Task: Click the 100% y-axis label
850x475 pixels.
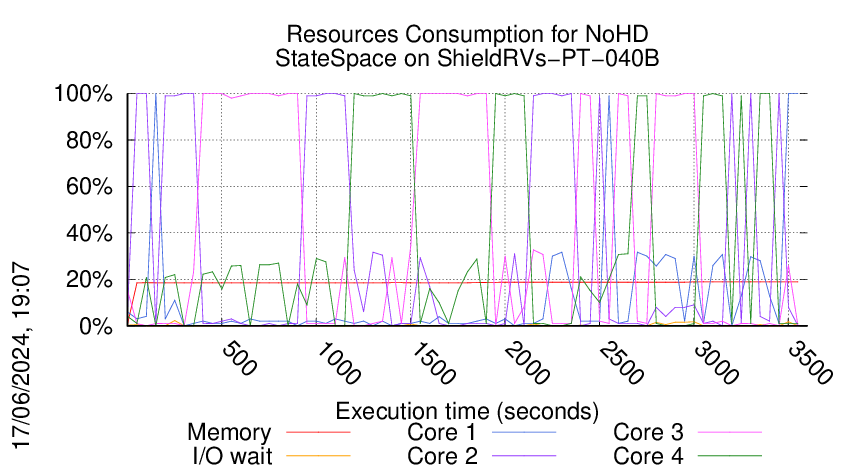Action: coord(83,94)
